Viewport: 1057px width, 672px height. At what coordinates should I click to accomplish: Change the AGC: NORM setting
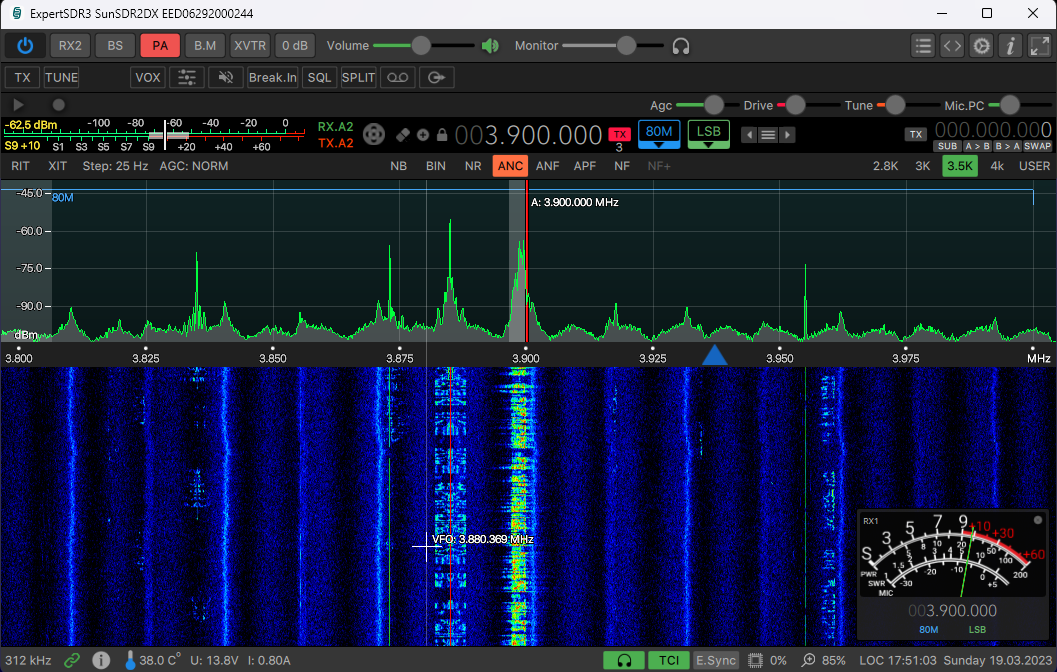193,166
